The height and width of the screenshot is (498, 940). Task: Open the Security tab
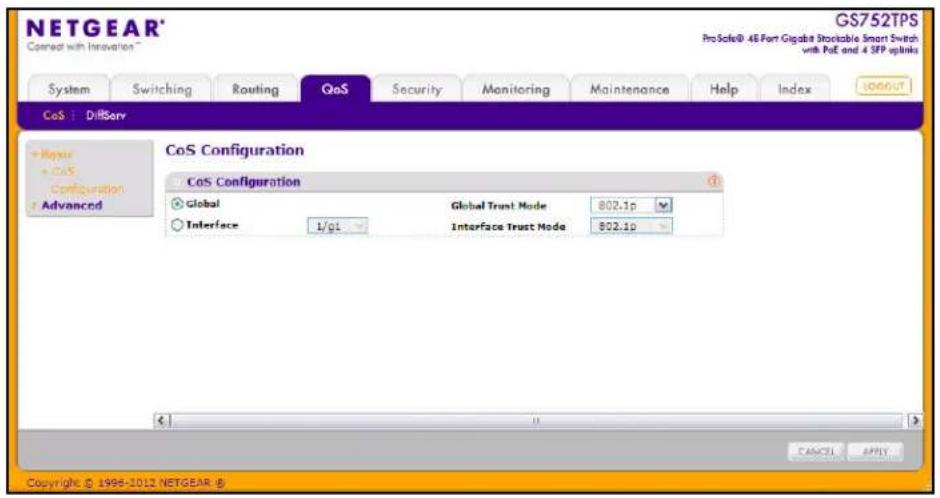pyautogui.click(x=417, y=89)
